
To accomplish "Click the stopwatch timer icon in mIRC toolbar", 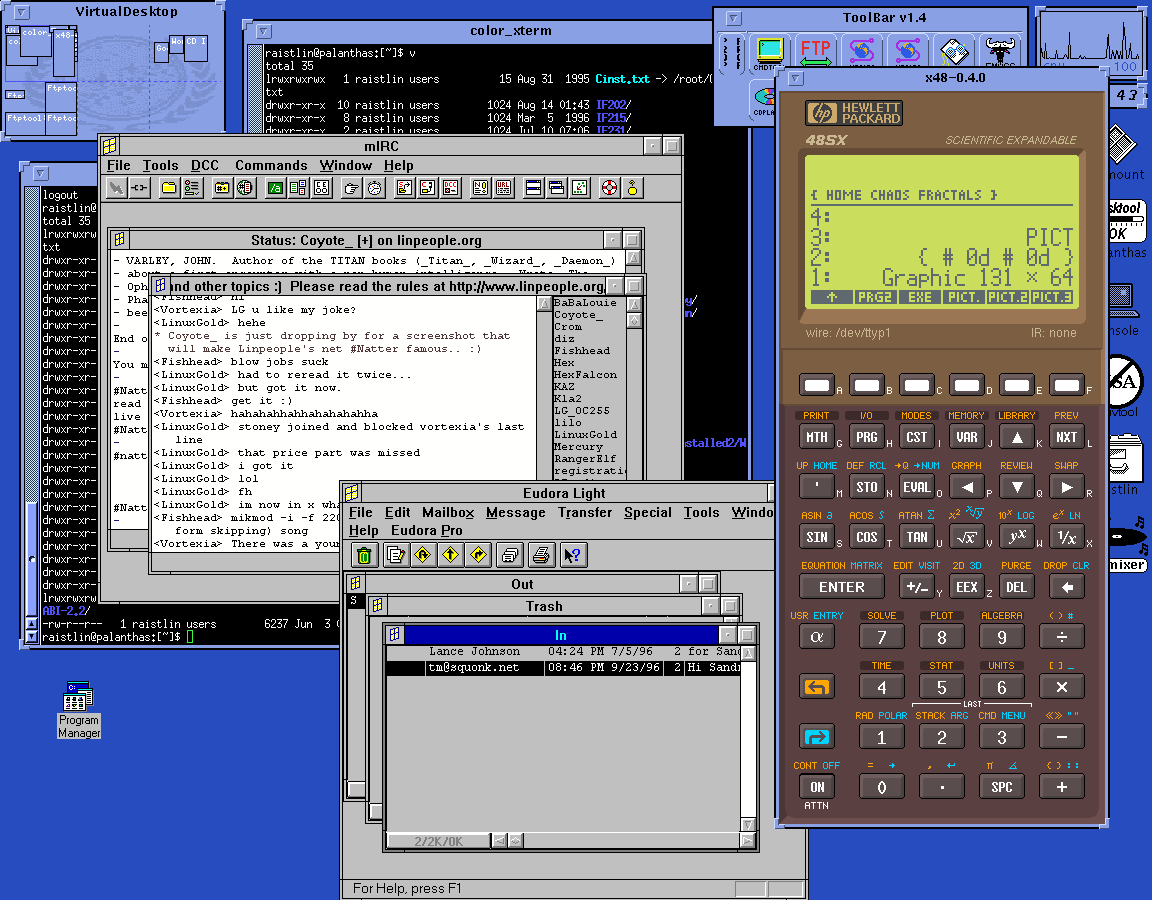I will coord(375,188).
